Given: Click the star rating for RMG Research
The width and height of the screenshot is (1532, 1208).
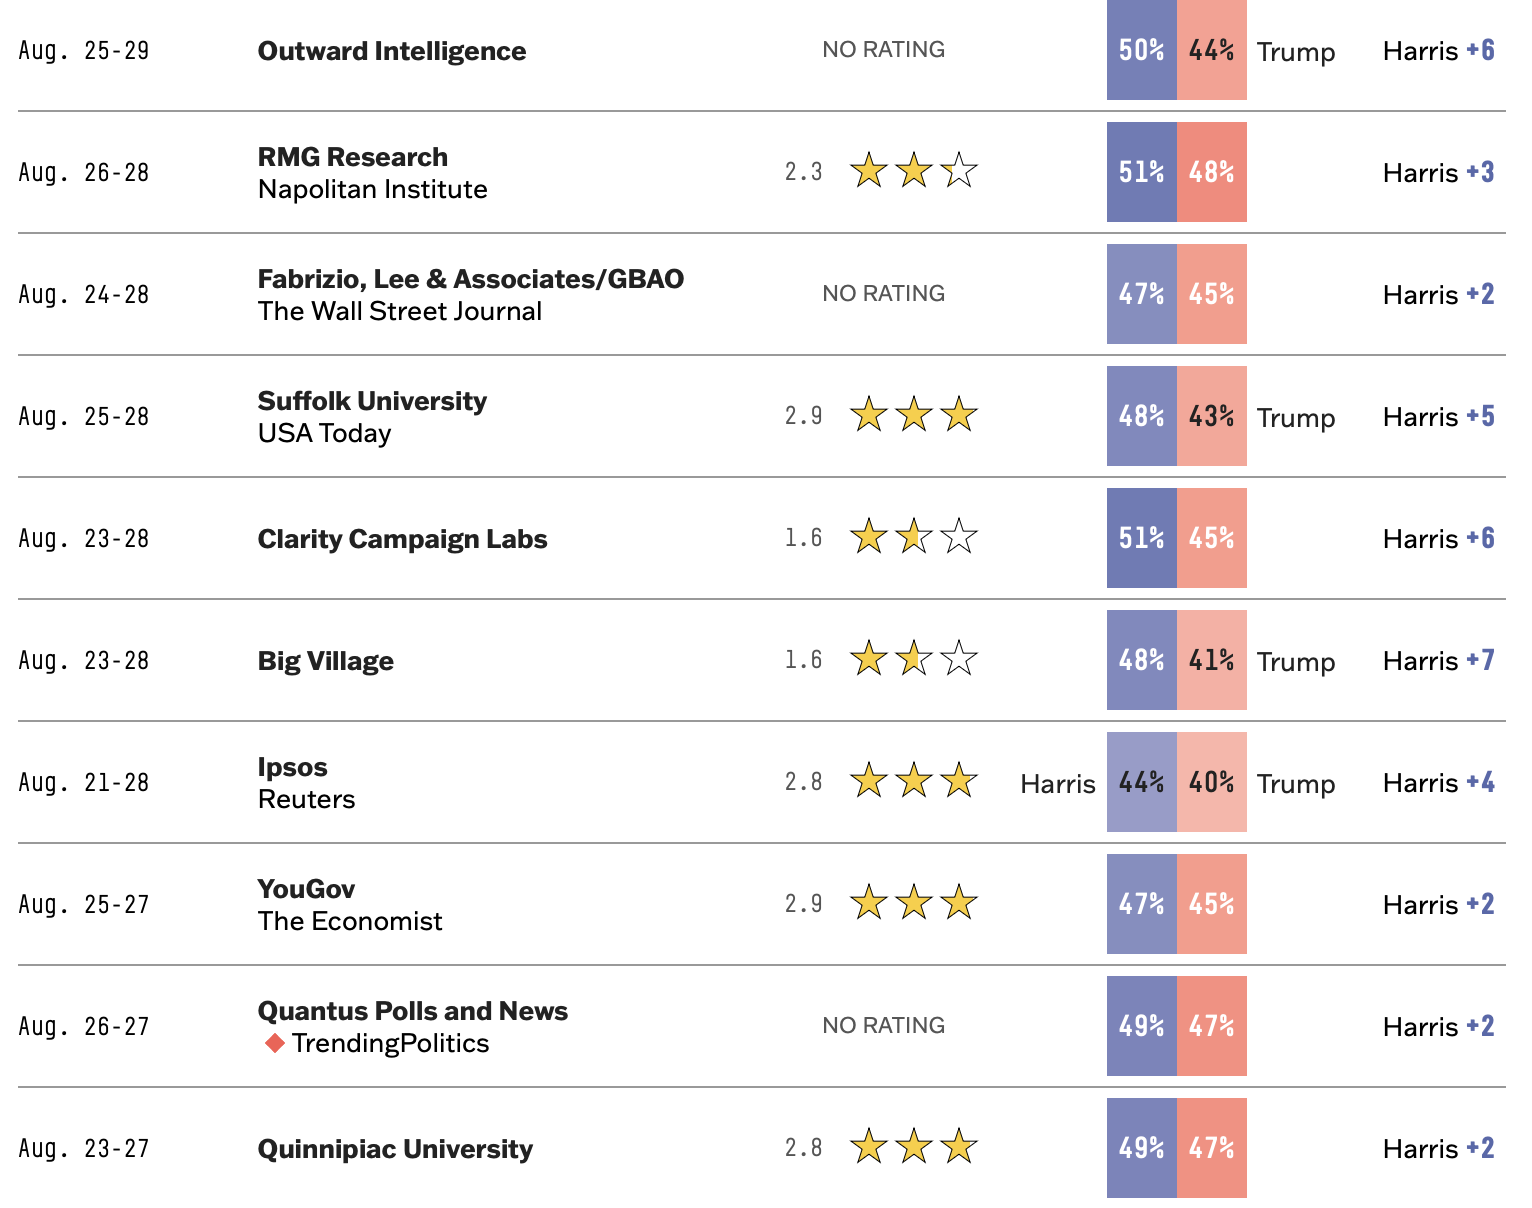Looking at the screenshot, I should click(x=914, y=171).
